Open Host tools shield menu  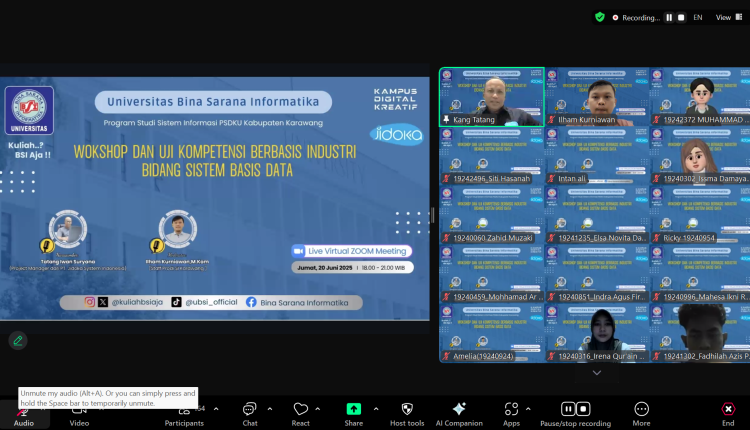[407, 415]
